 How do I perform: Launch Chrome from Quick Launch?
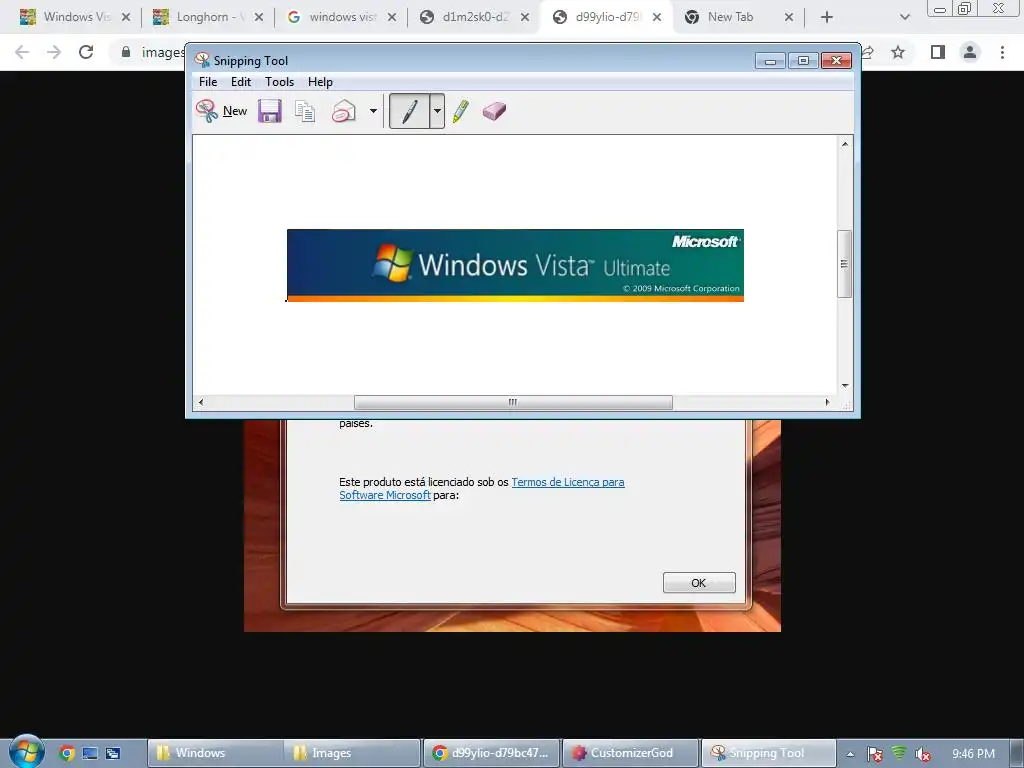[x=66, y=753]
